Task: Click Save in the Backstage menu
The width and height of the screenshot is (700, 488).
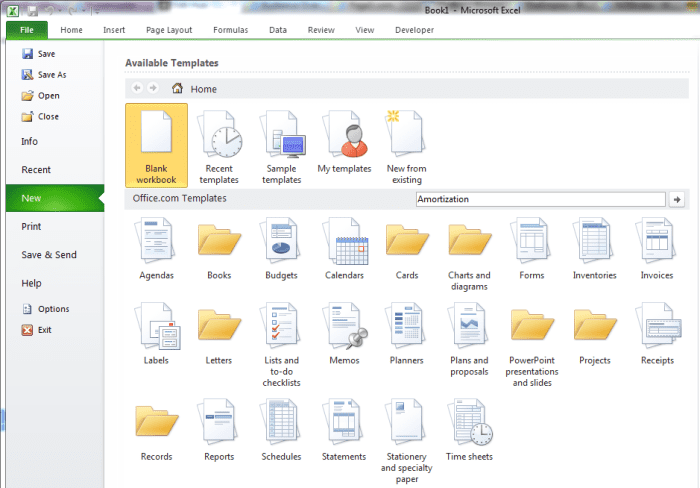Action: point(39,54)
